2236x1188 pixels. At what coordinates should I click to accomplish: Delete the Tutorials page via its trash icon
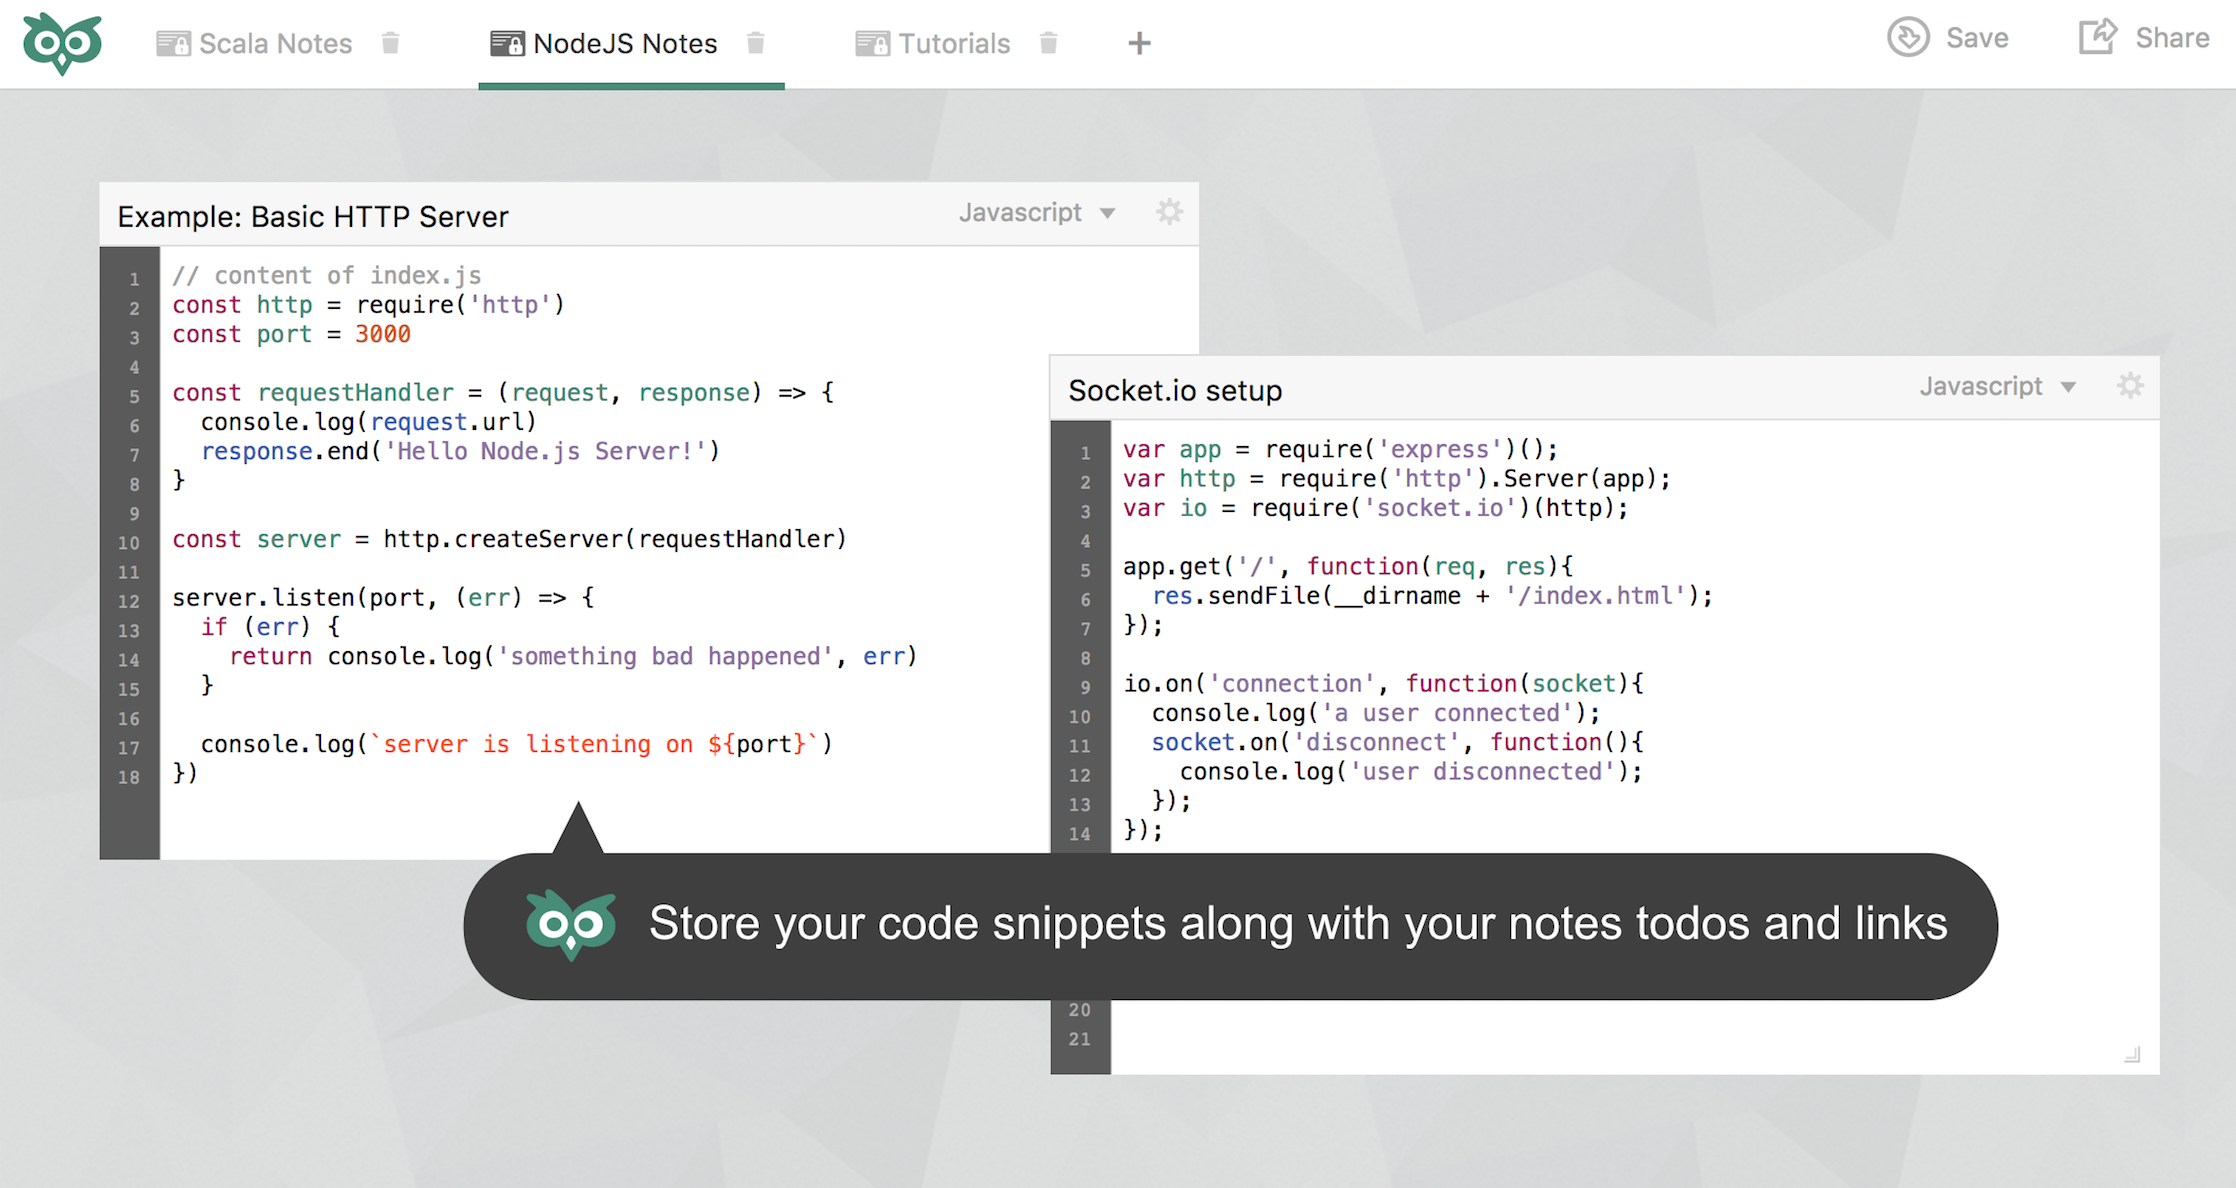(1049, 43)
